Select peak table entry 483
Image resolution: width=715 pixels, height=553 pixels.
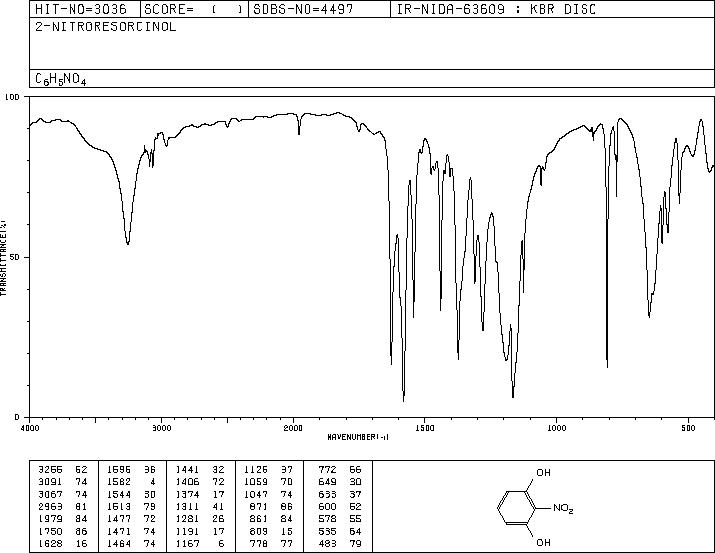click(x=327, y=544)
